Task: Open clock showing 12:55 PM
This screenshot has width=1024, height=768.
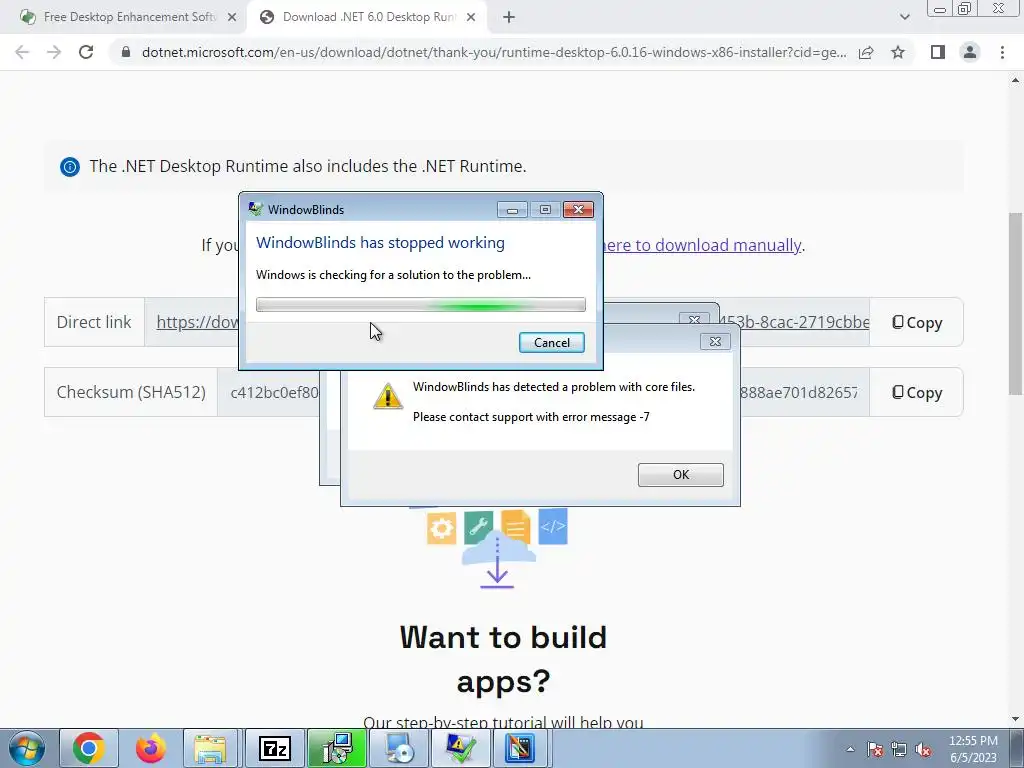Action: coord(973,749)
